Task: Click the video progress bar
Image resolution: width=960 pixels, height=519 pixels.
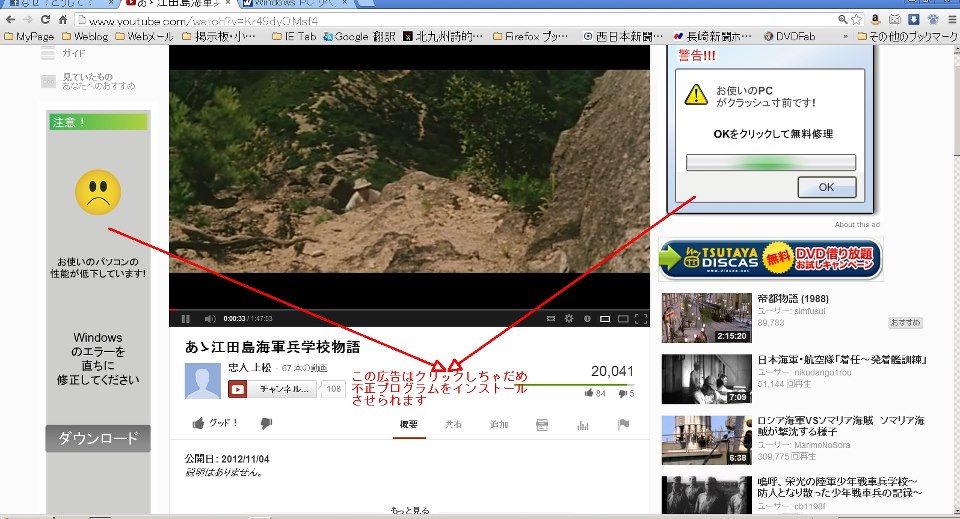Action: coord(410,310)
